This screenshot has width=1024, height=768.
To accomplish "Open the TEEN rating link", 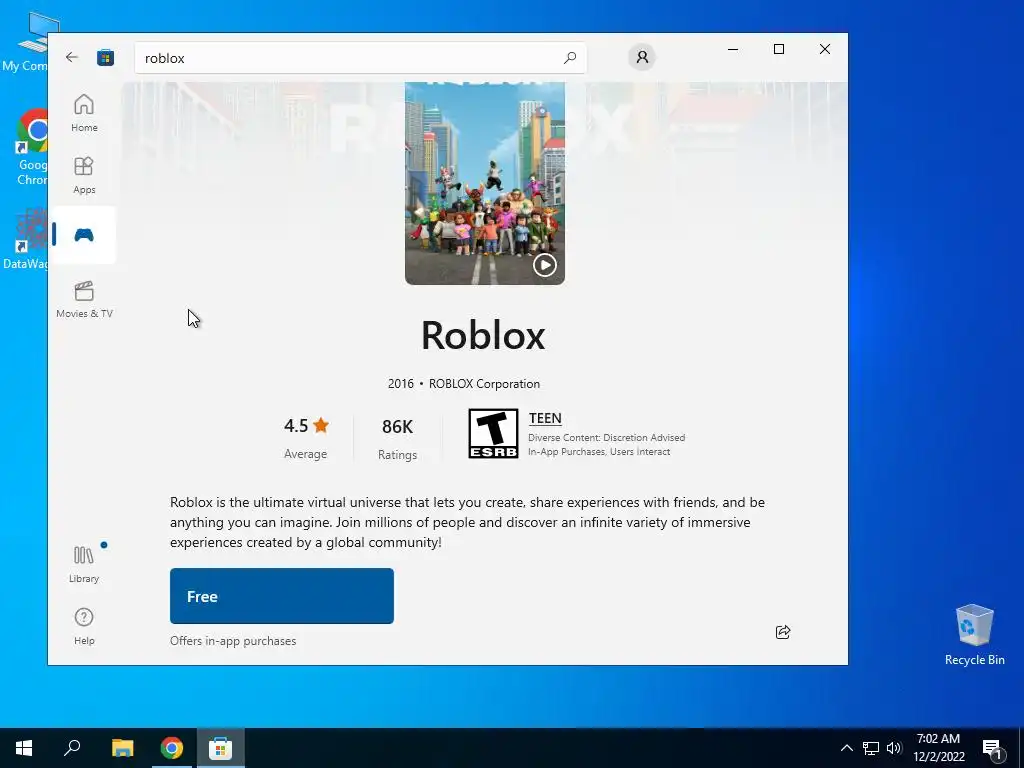I will [x=545, y=418].
